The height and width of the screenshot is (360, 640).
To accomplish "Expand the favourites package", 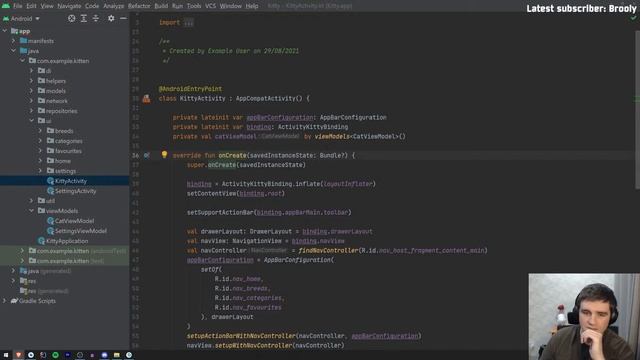I will [x=40, y=151].
